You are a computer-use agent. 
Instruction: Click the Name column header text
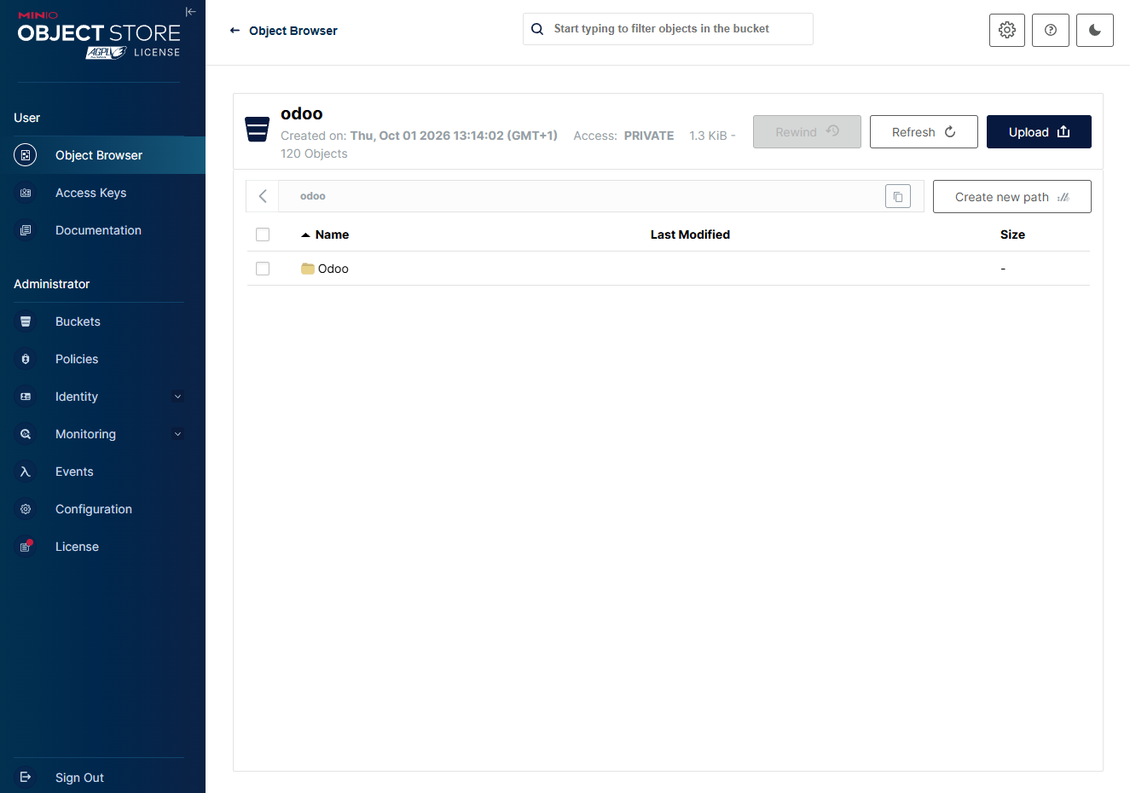click(x=332, y=234)
